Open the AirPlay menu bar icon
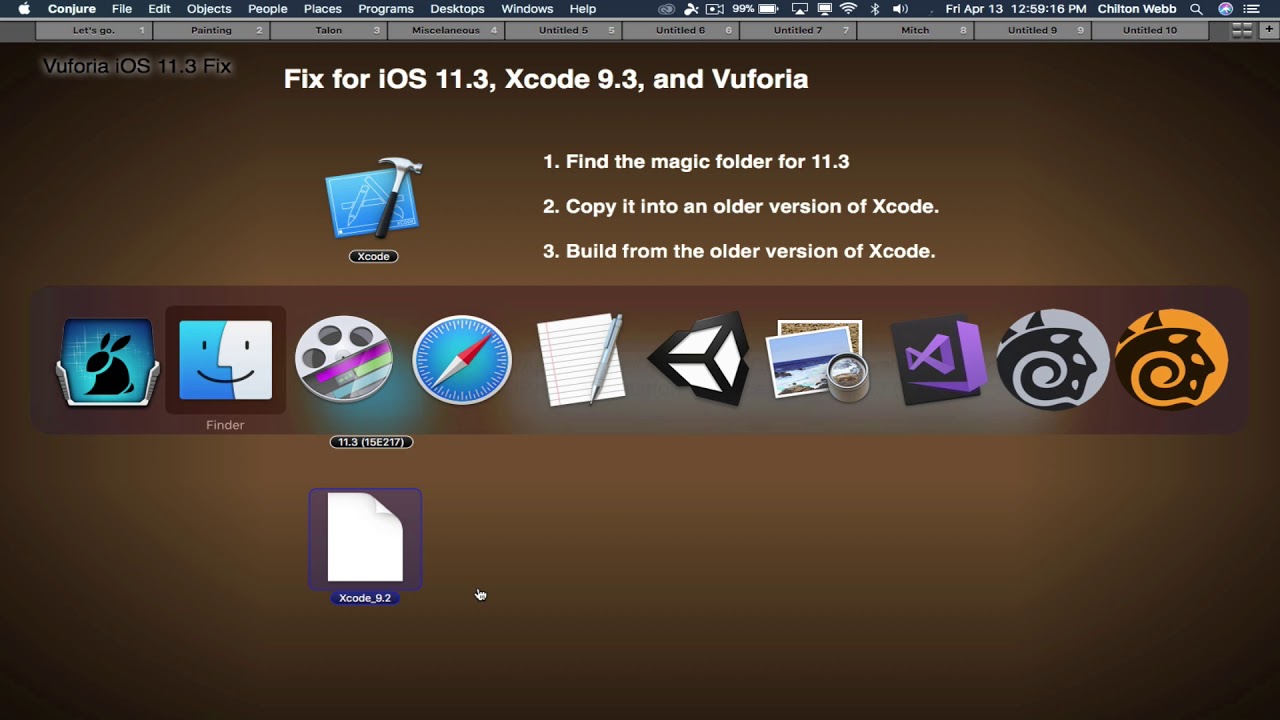Image resolution: width=1280 pixels, height=720 pixels. tap(799, 9)
